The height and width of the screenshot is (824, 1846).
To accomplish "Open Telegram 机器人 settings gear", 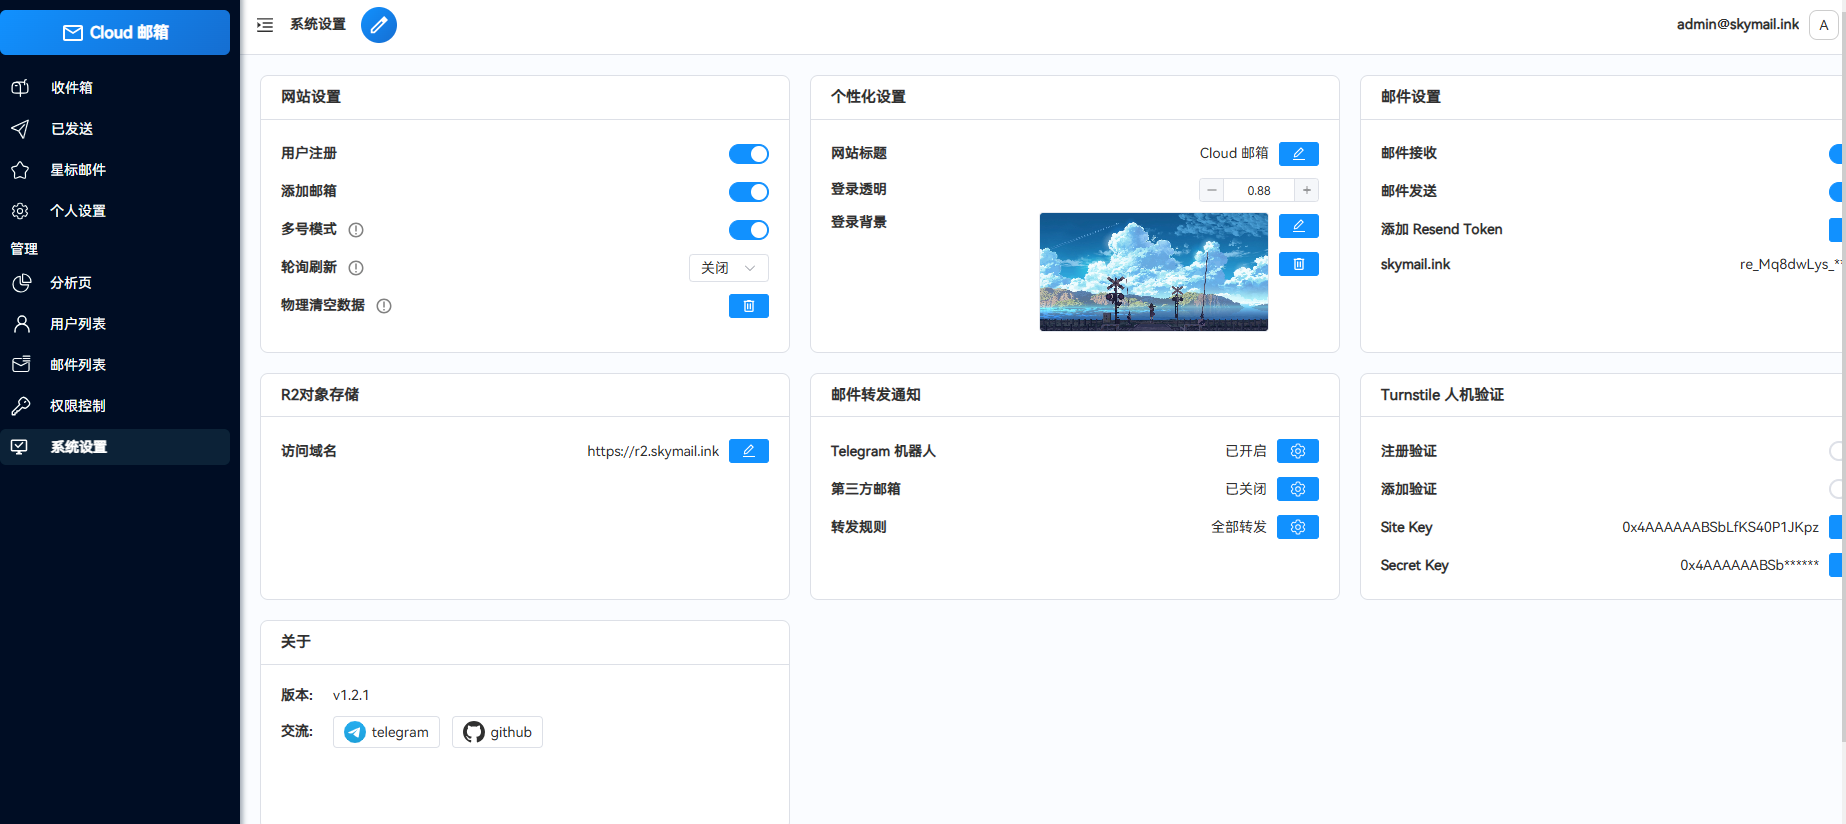I will click(1298, 451).
